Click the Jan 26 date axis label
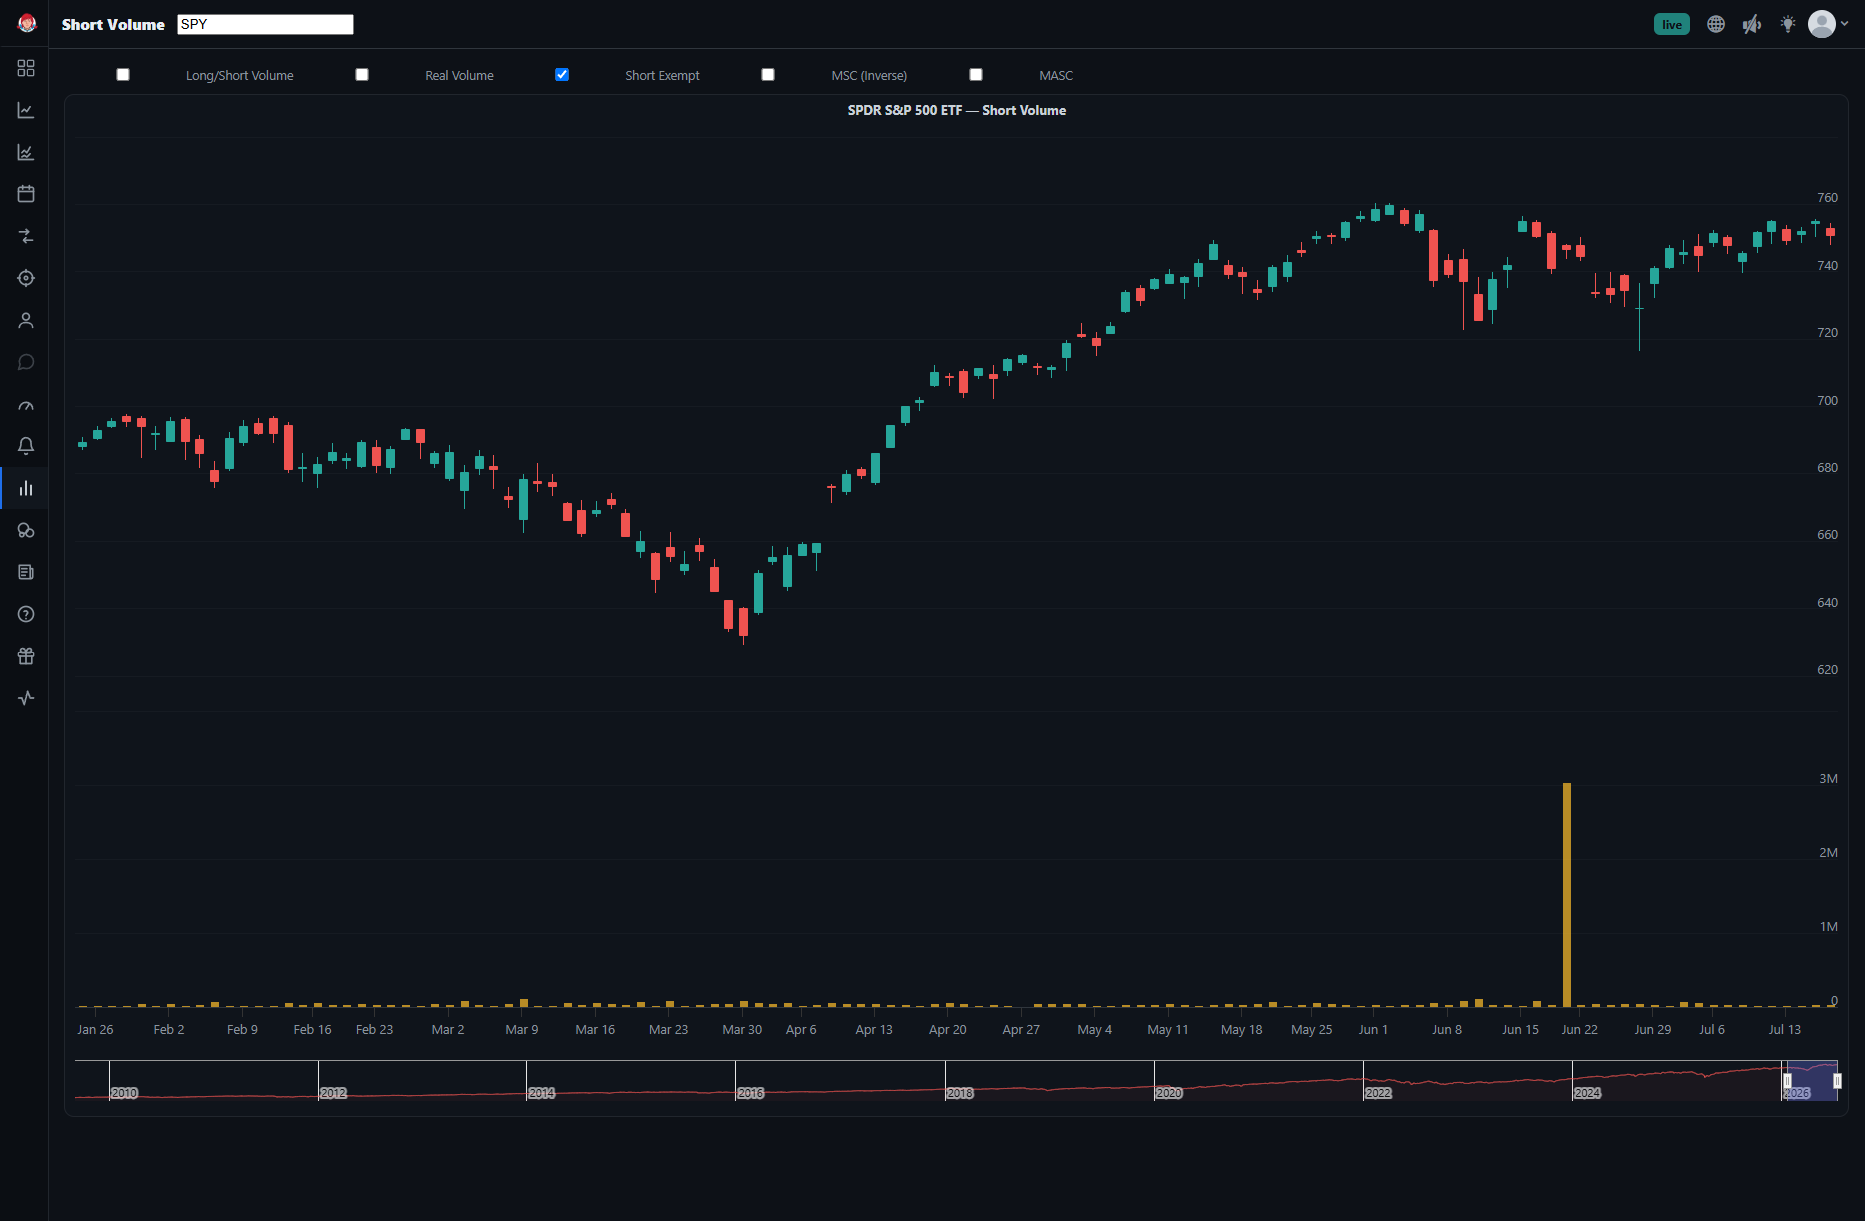 click(95, 1029)
